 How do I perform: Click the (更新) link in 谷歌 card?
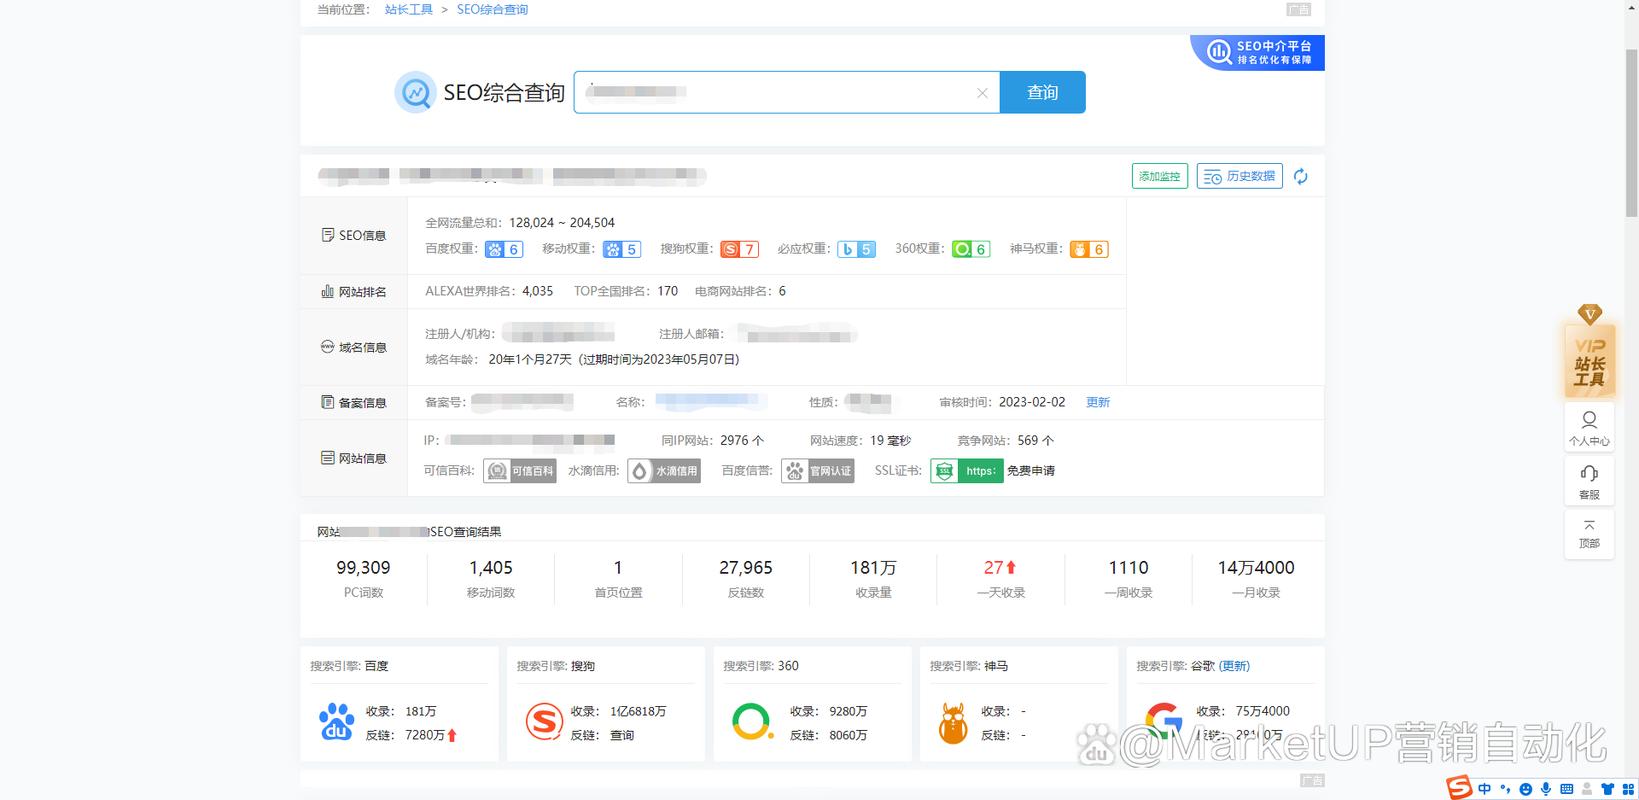point(1235,666)
